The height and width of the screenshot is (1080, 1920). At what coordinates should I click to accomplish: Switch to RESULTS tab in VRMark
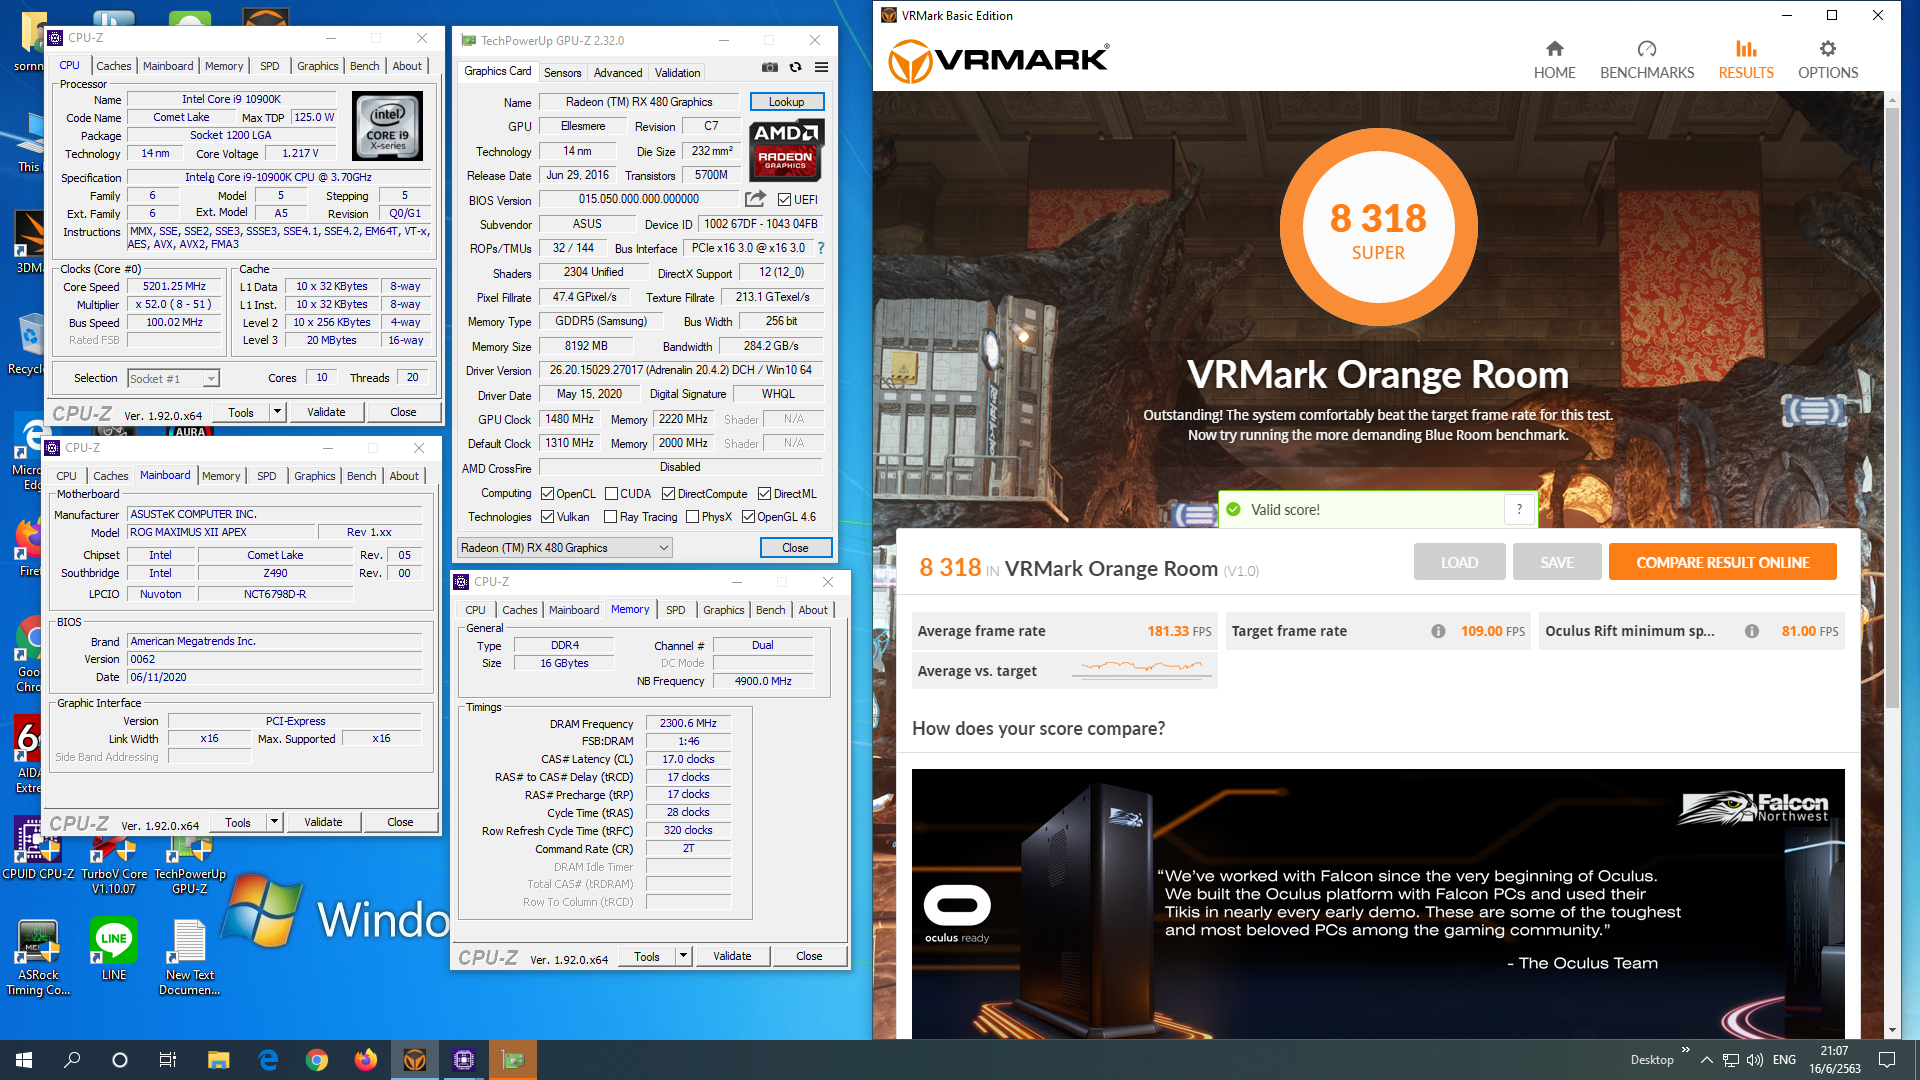coord(1746,60)
